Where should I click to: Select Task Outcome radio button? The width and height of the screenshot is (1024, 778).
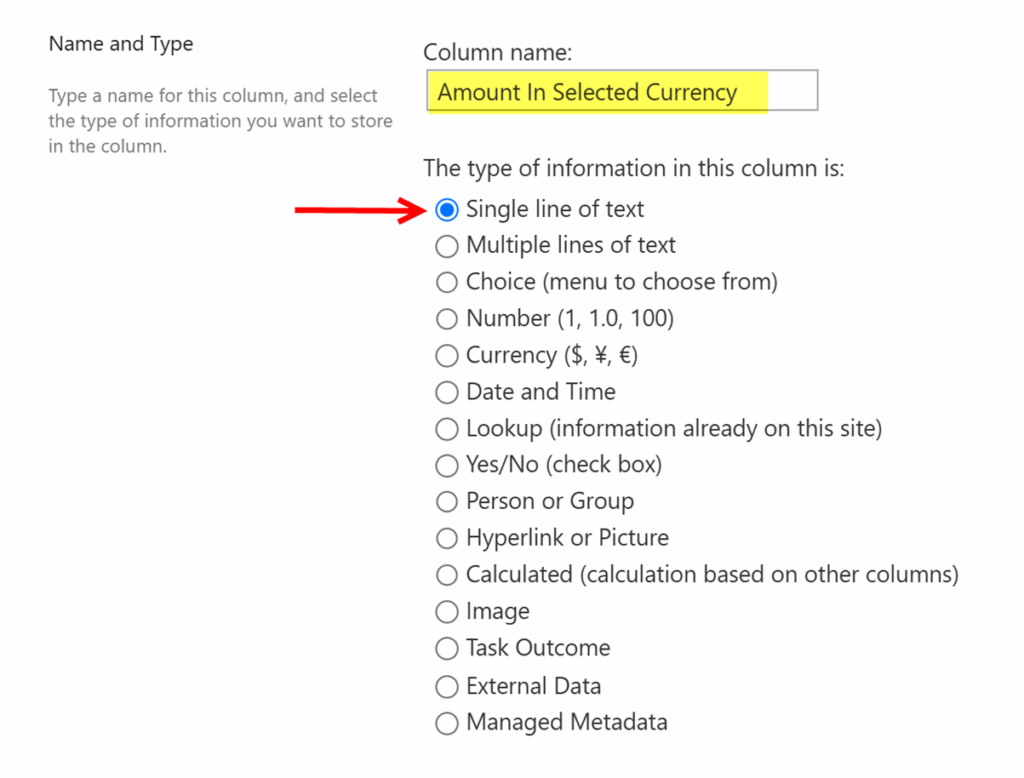pos(447,648)
